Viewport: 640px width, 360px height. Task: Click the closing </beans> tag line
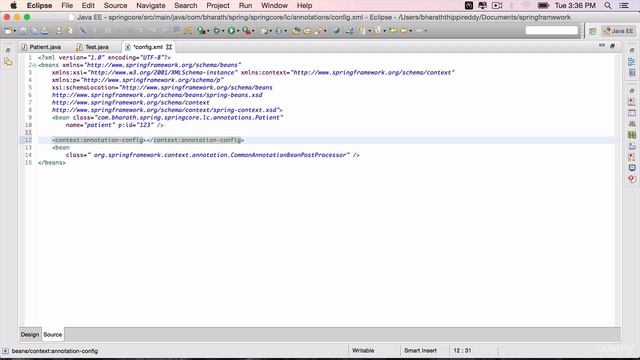(52, 162)
